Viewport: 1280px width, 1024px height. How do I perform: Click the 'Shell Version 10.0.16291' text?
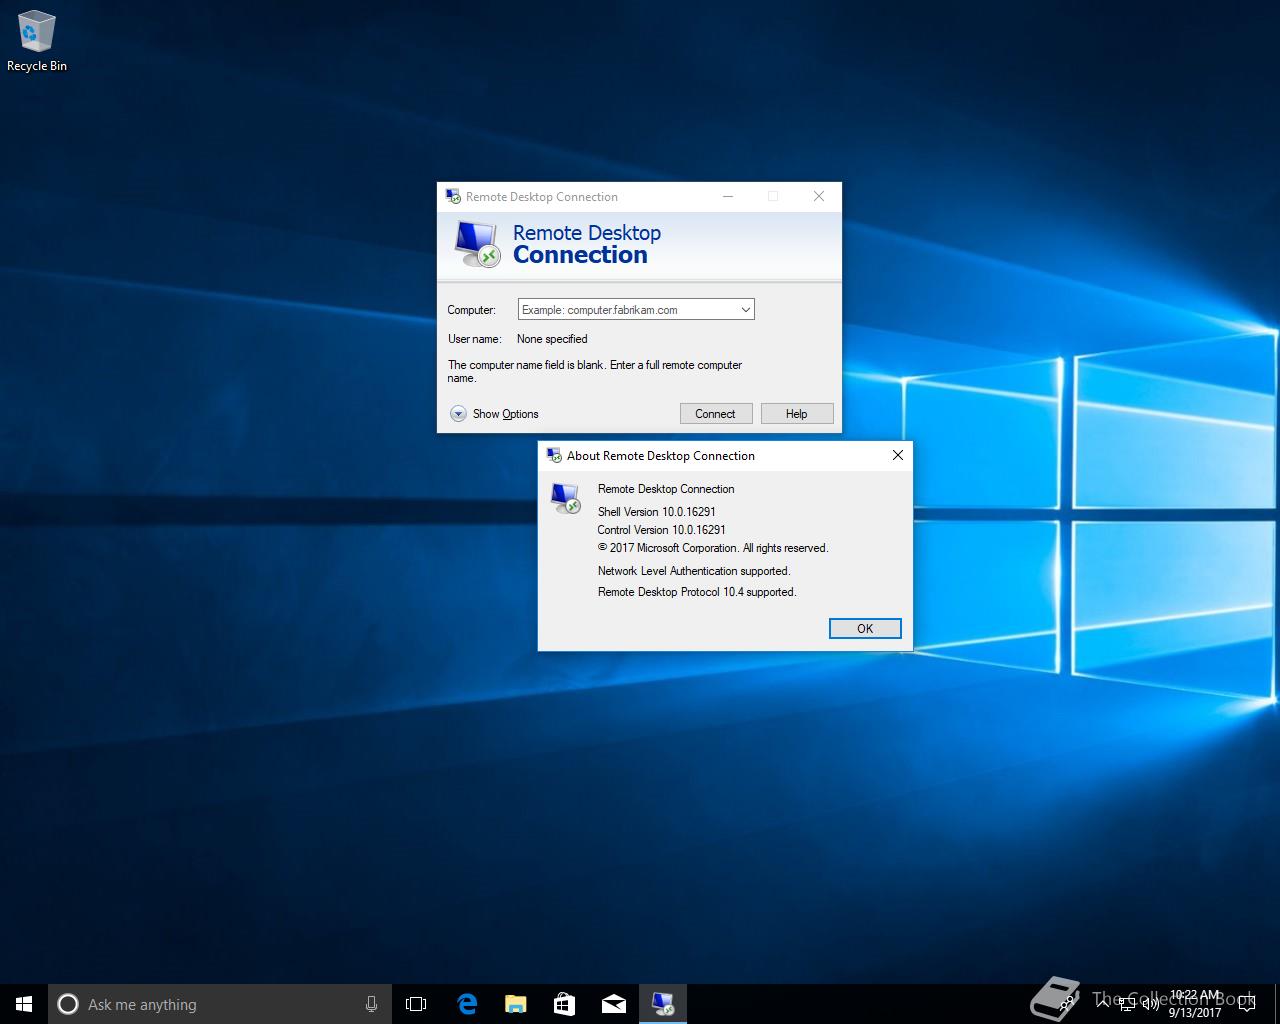(x=656, y=512)
